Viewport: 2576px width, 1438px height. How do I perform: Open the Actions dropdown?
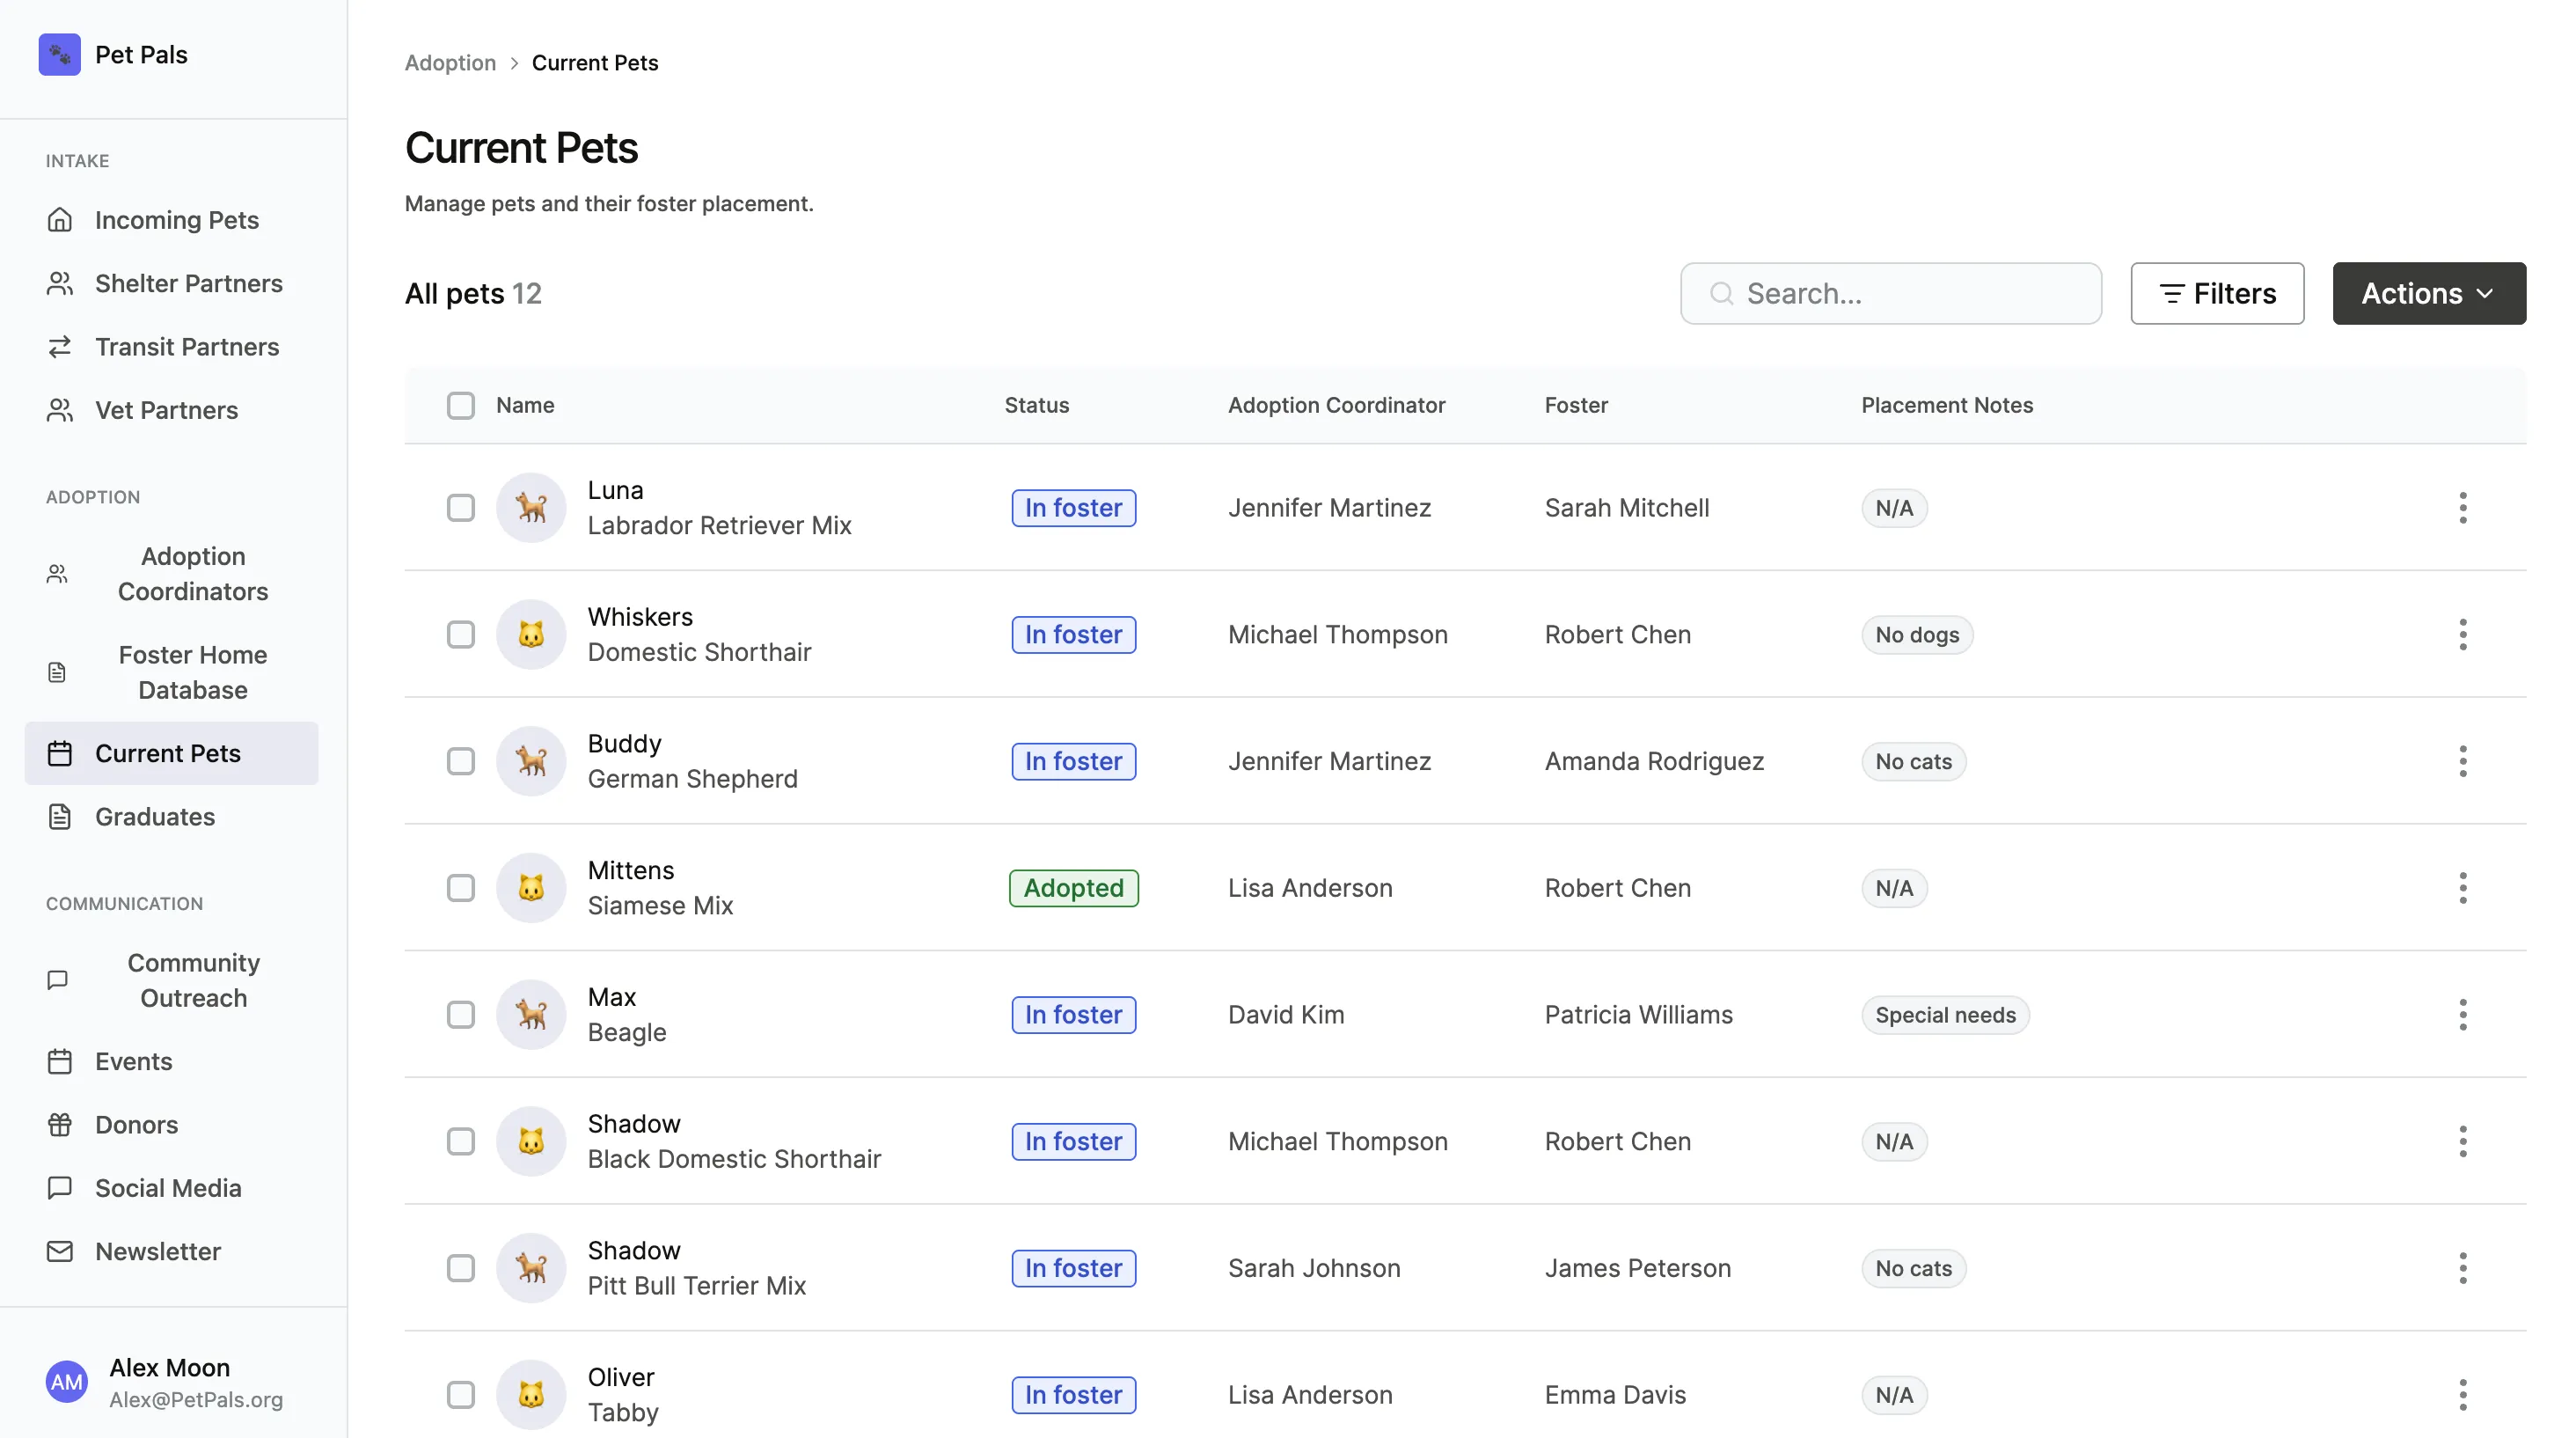coord(2429,293)
